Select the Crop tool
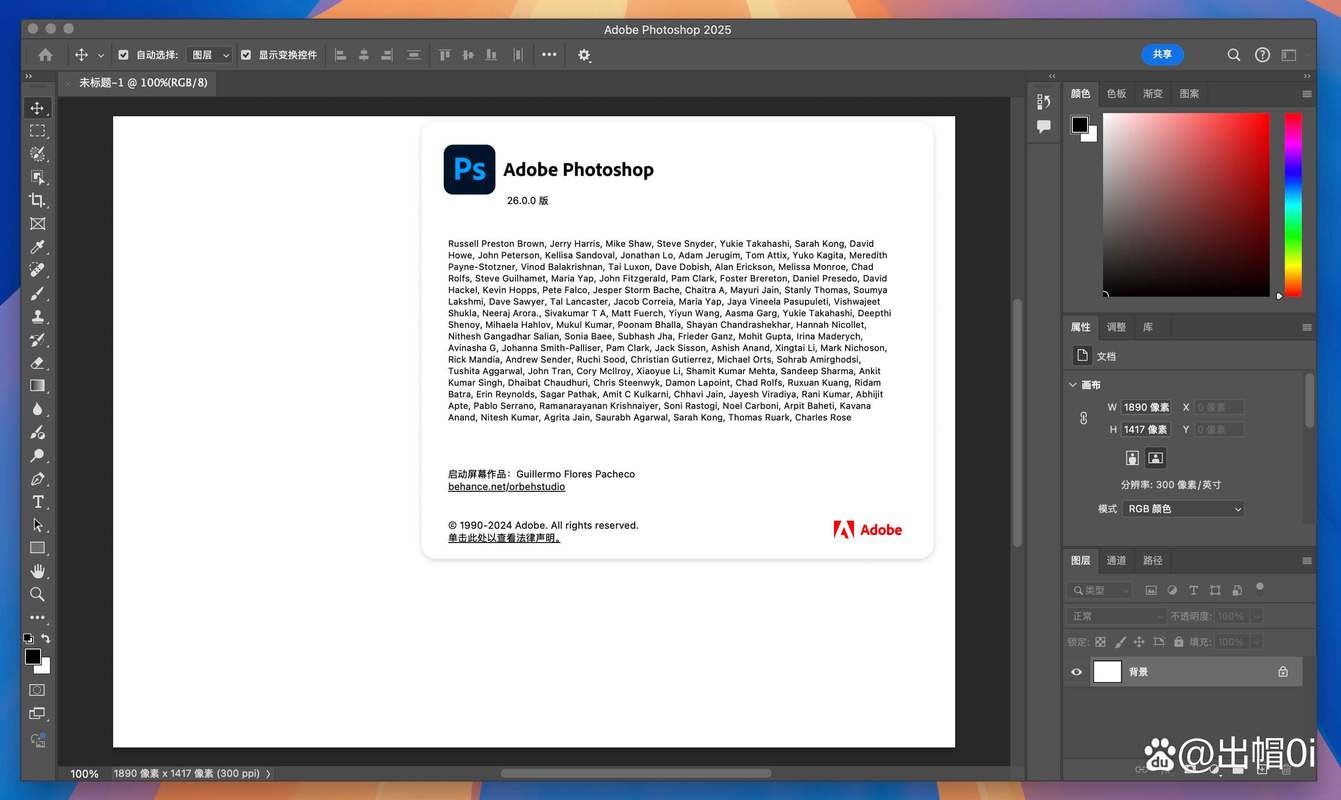This screenshot has height=800, width=1341. pos(37,200)
